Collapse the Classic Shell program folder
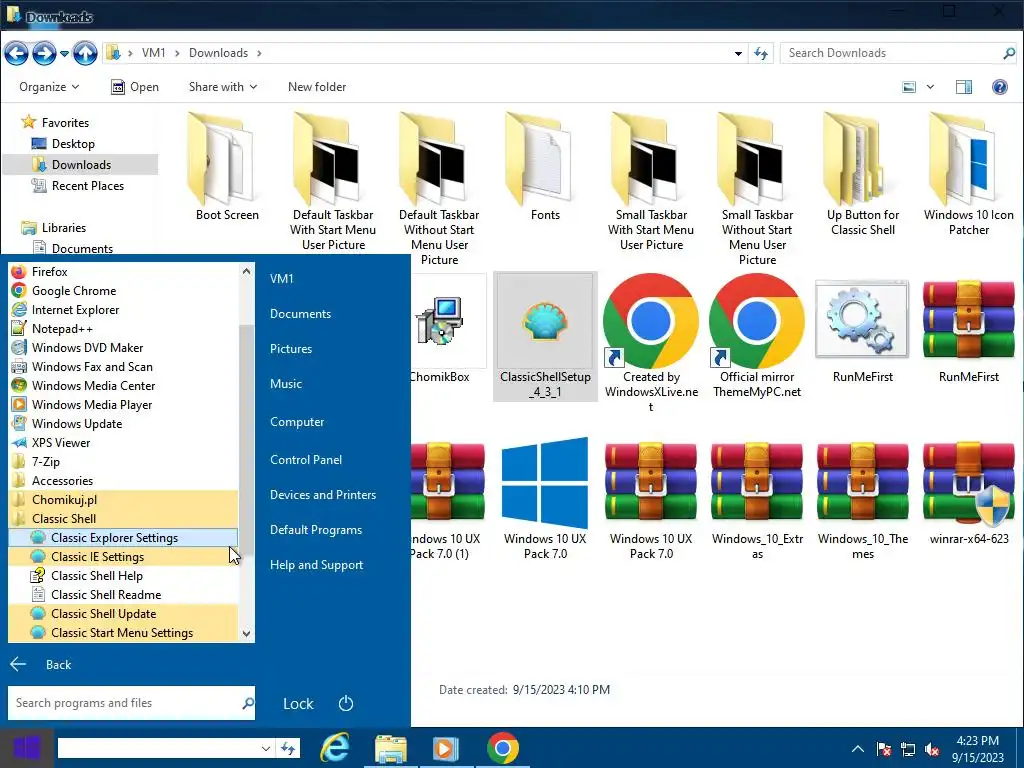 (123, 519)
